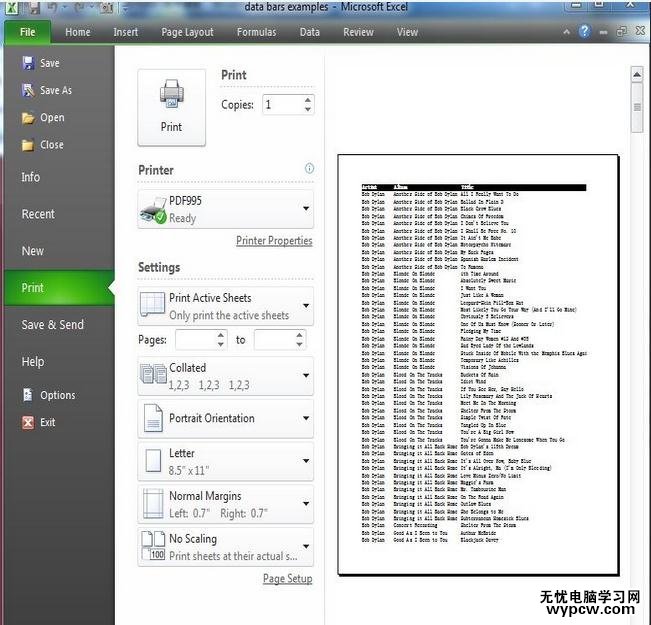Image resolution: width=651 pixels, height=625 pixels.
Task: Select Print in the backstage menu
Action: [59, 288]
